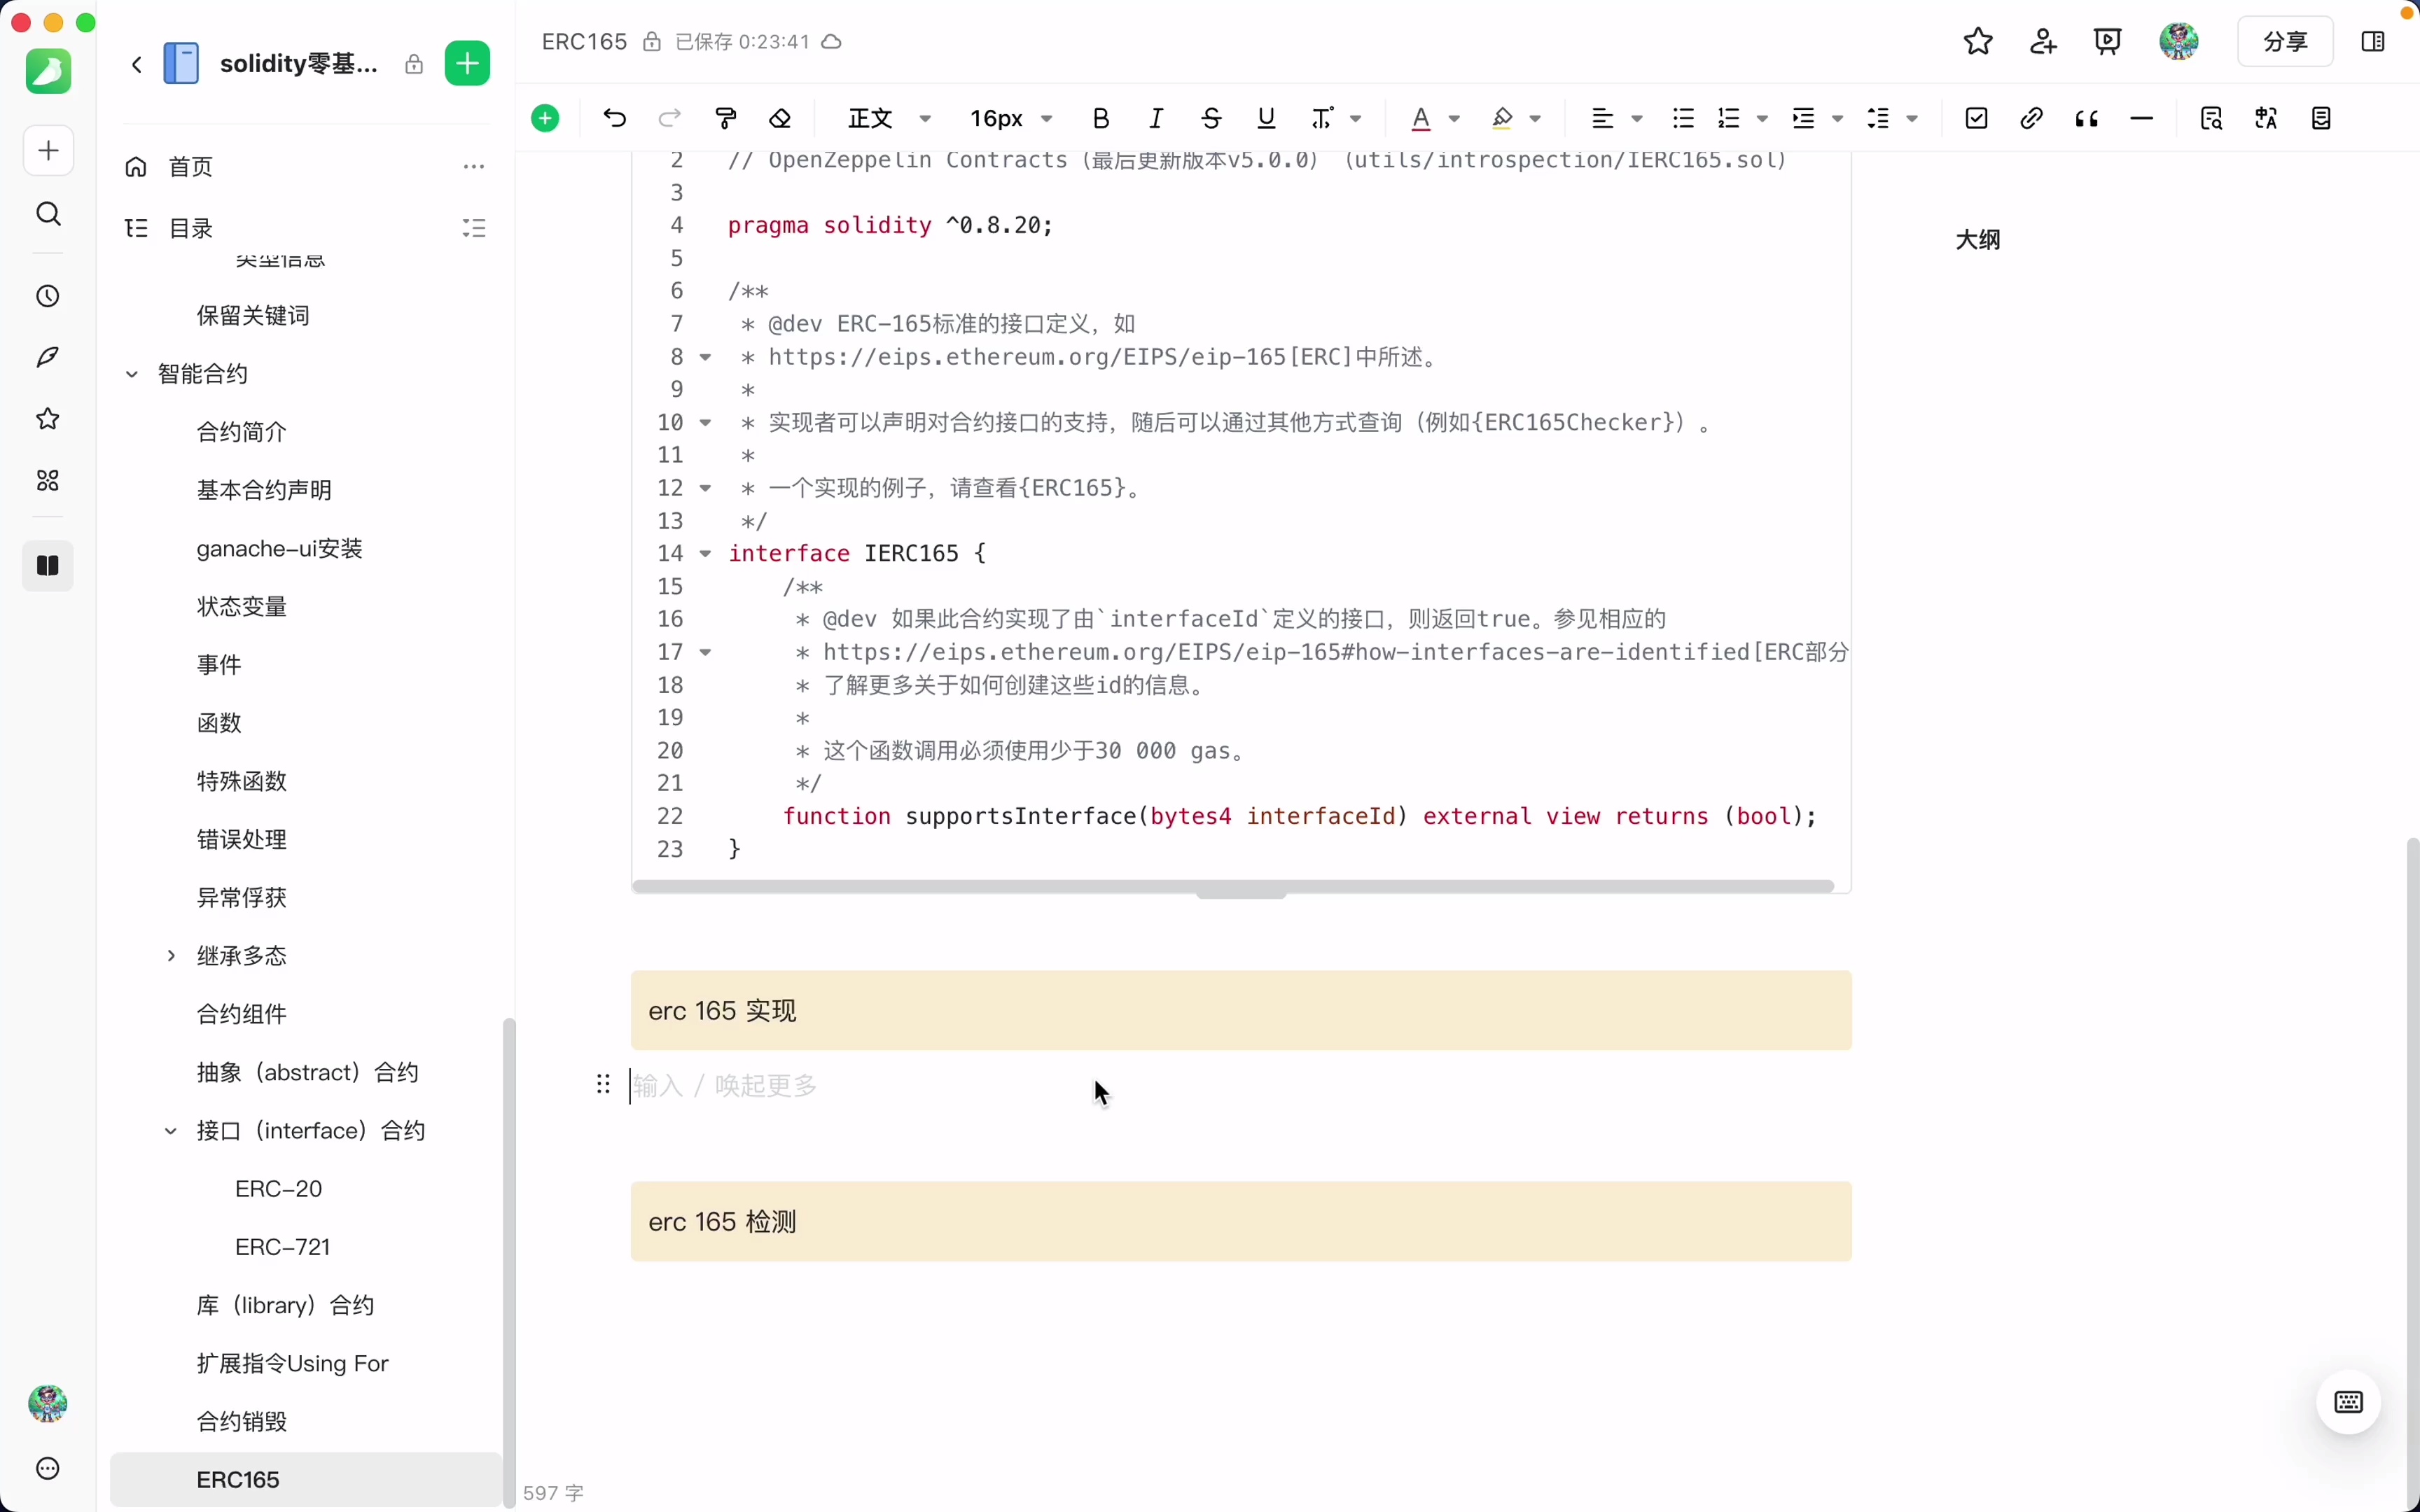
Task: Apply strikethrough formatting
Action: pyautogui.click(x=1210, y=118)
